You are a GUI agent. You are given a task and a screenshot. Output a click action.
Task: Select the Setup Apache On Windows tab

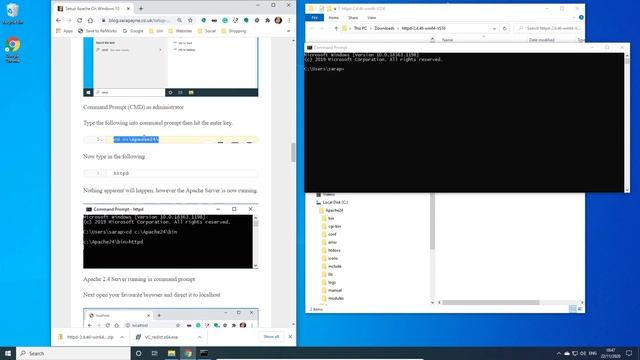(x=94, y=8)
